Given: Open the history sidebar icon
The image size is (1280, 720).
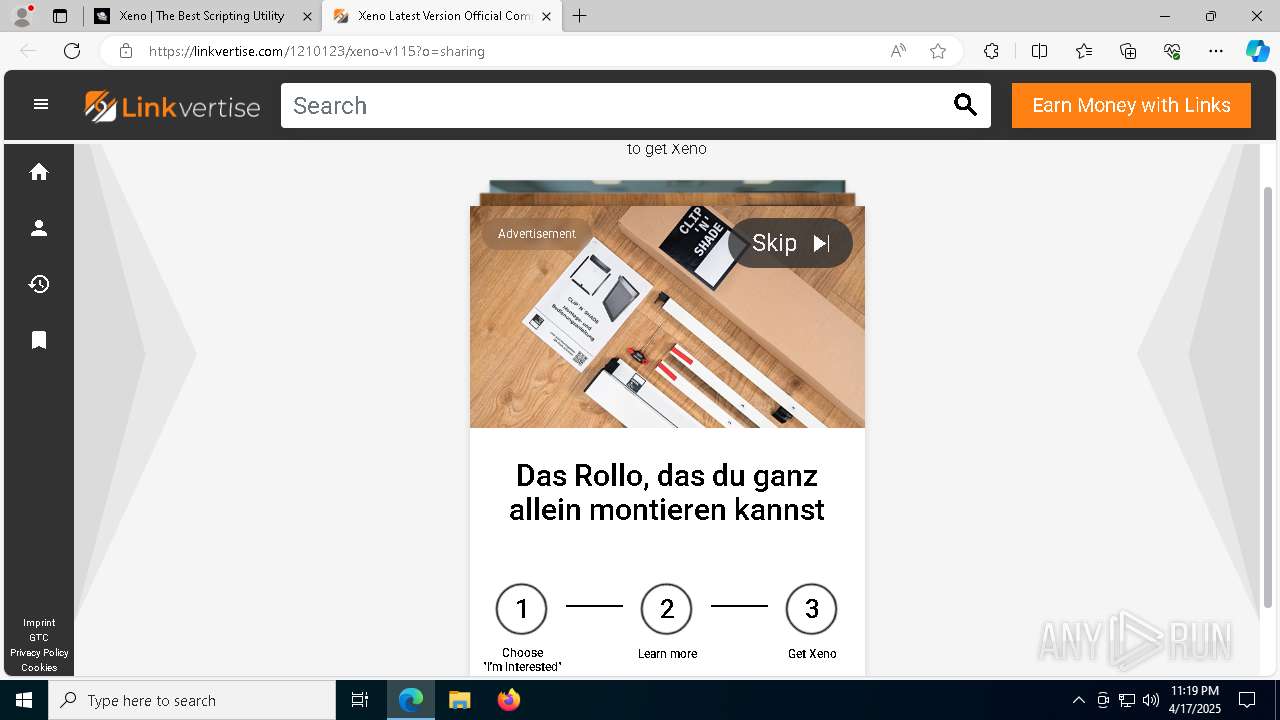Looking at the screenshot, I should pos(39,284).
